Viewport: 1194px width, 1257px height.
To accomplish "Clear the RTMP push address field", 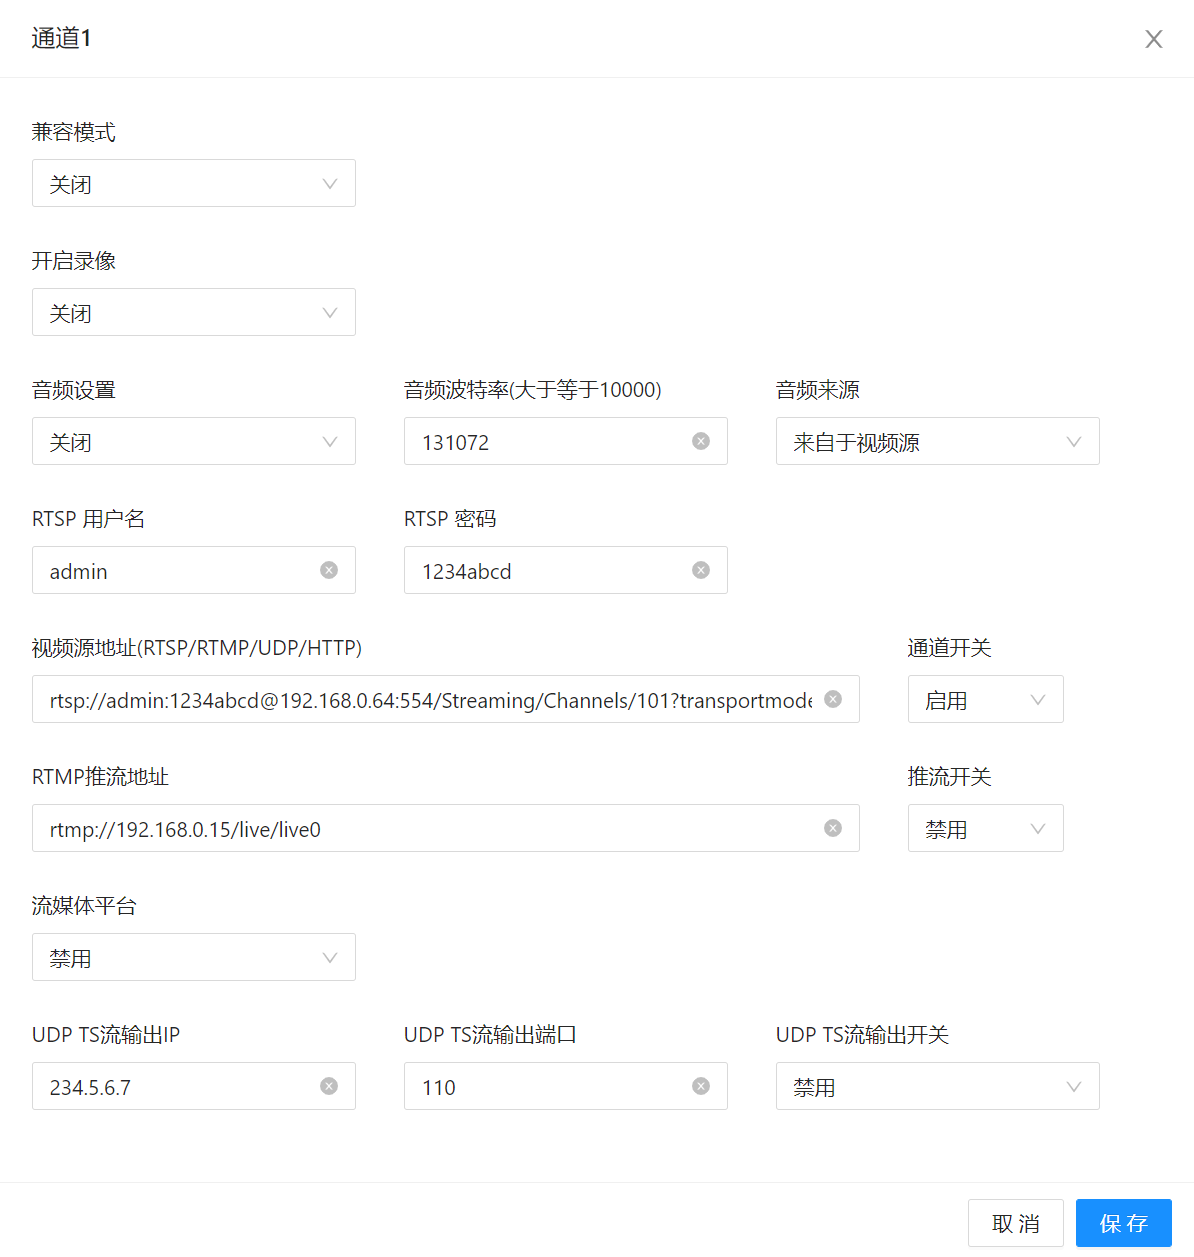I will tap(833, 828).
